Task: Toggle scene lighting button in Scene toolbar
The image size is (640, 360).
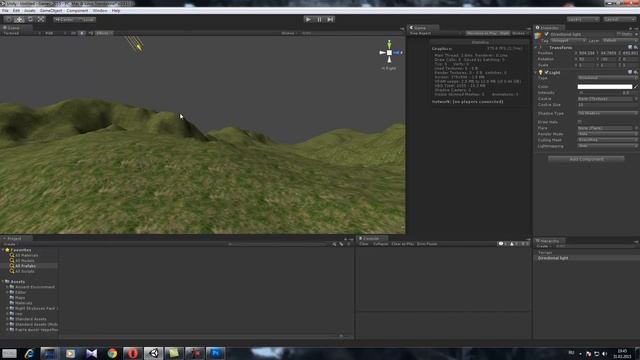Action: tap(82, 33)
